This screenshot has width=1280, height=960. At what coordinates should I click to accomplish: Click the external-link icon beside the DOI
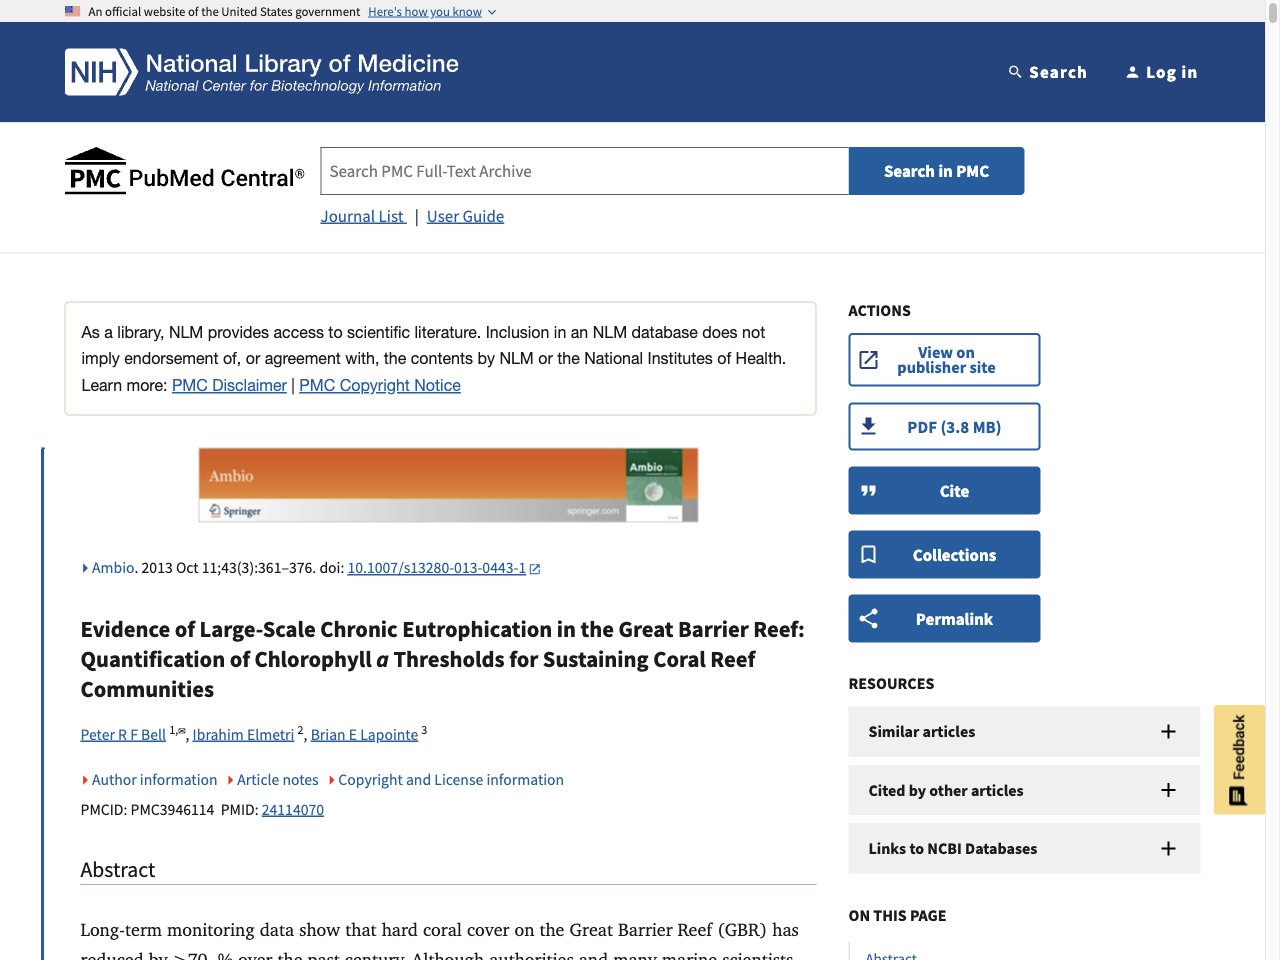click(x=535, y=568)
